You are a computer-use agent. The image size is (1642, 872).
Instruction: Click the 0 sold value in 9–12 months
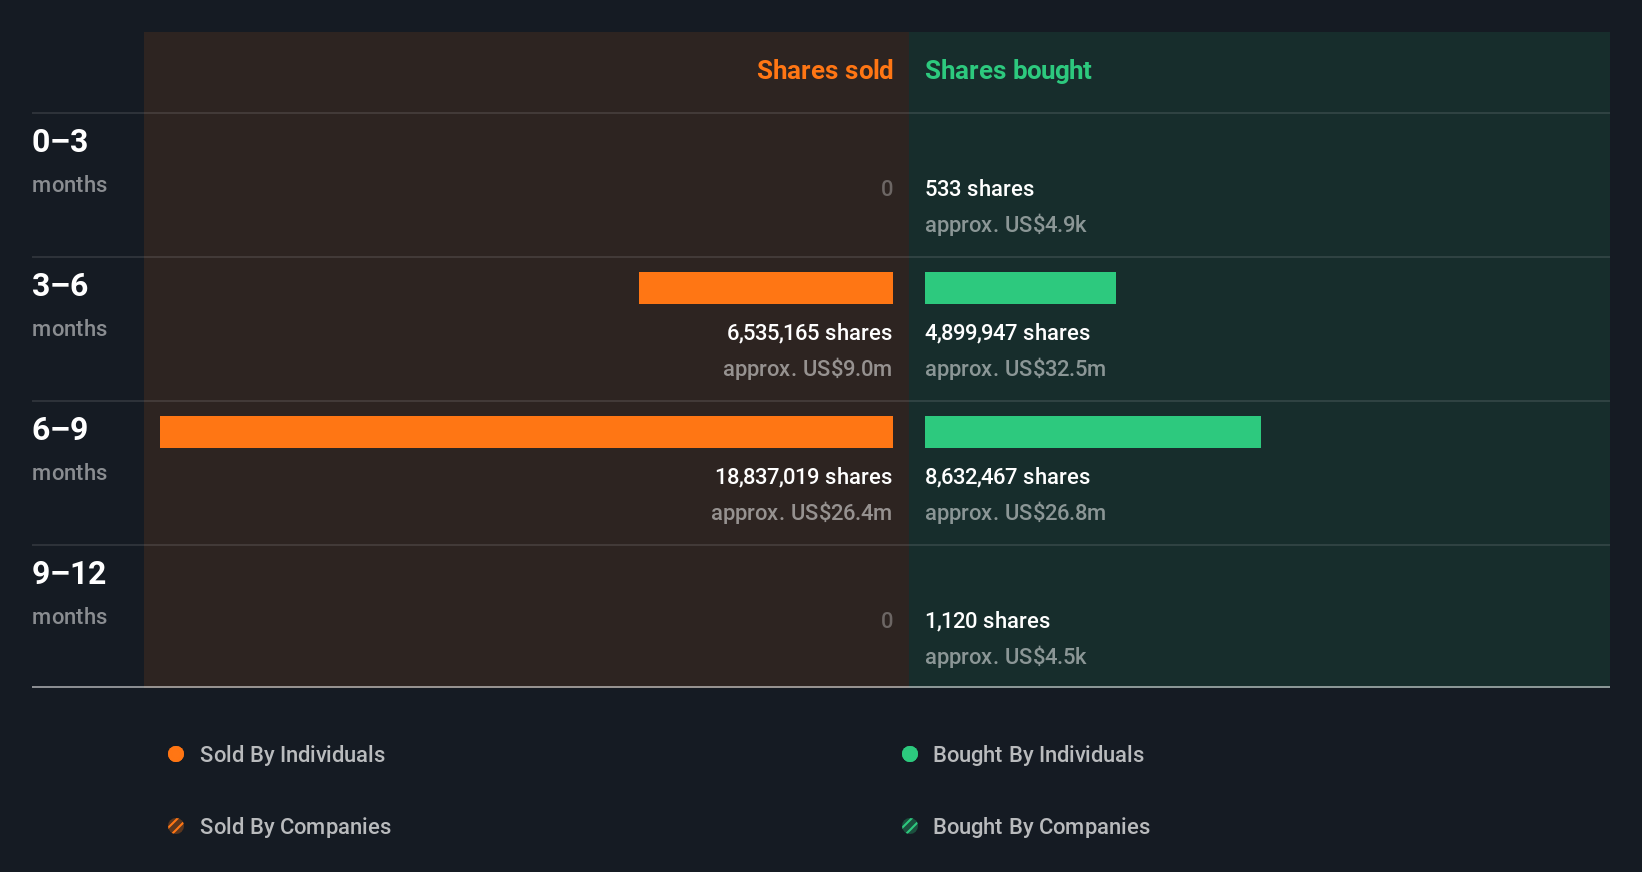(887, 620)
